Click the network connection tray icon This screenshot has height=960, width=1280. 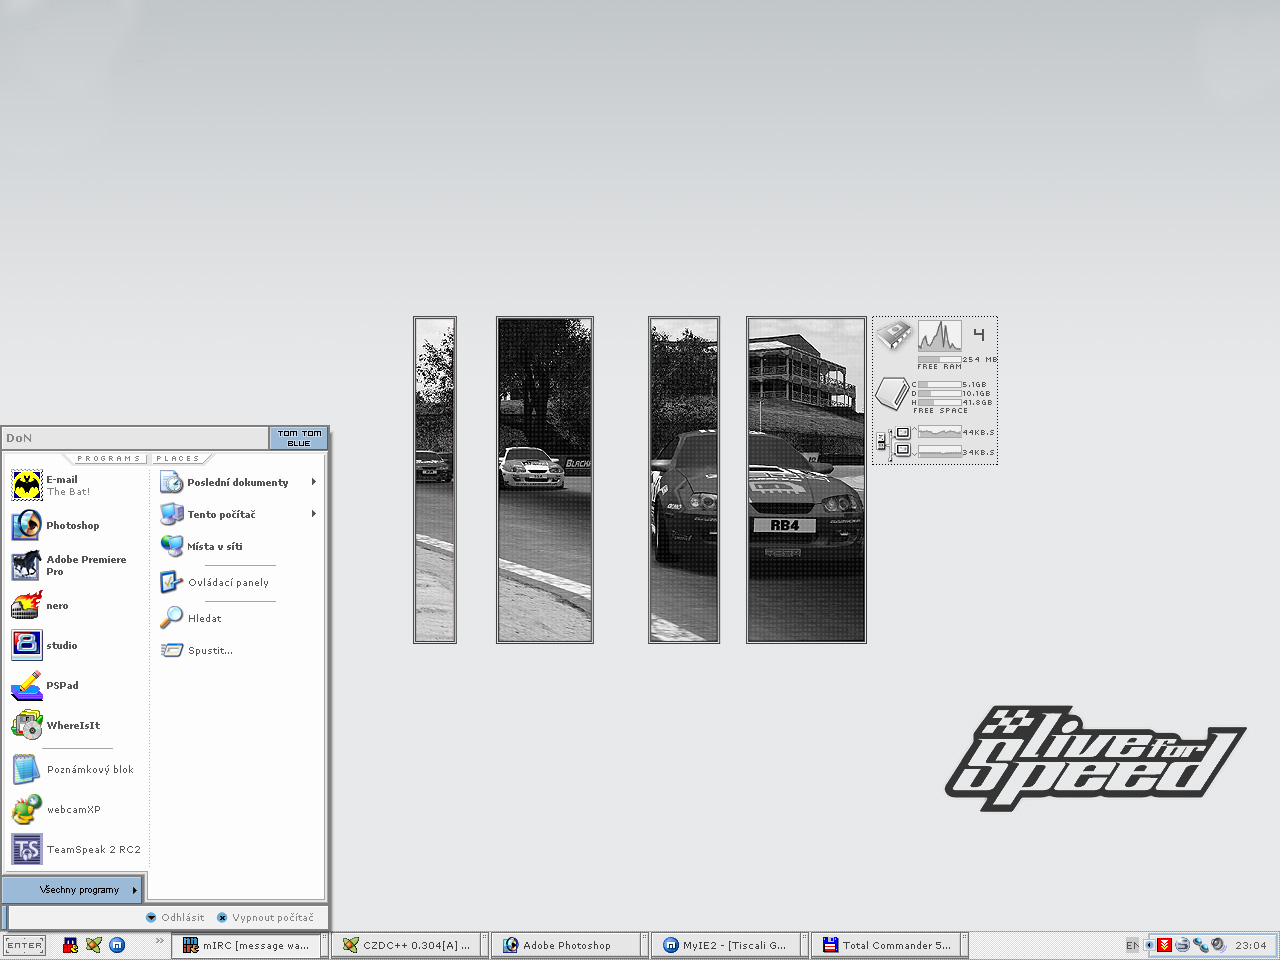[x=1200, y=945]
